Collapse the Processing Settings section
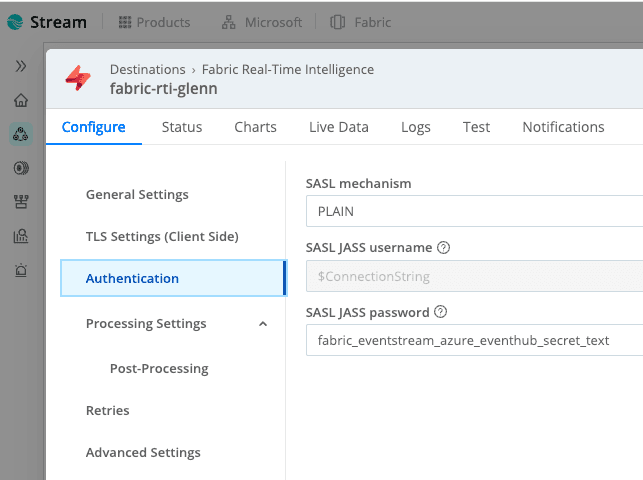Viewport: 643px width, 480px height. [x=263, y=324]
